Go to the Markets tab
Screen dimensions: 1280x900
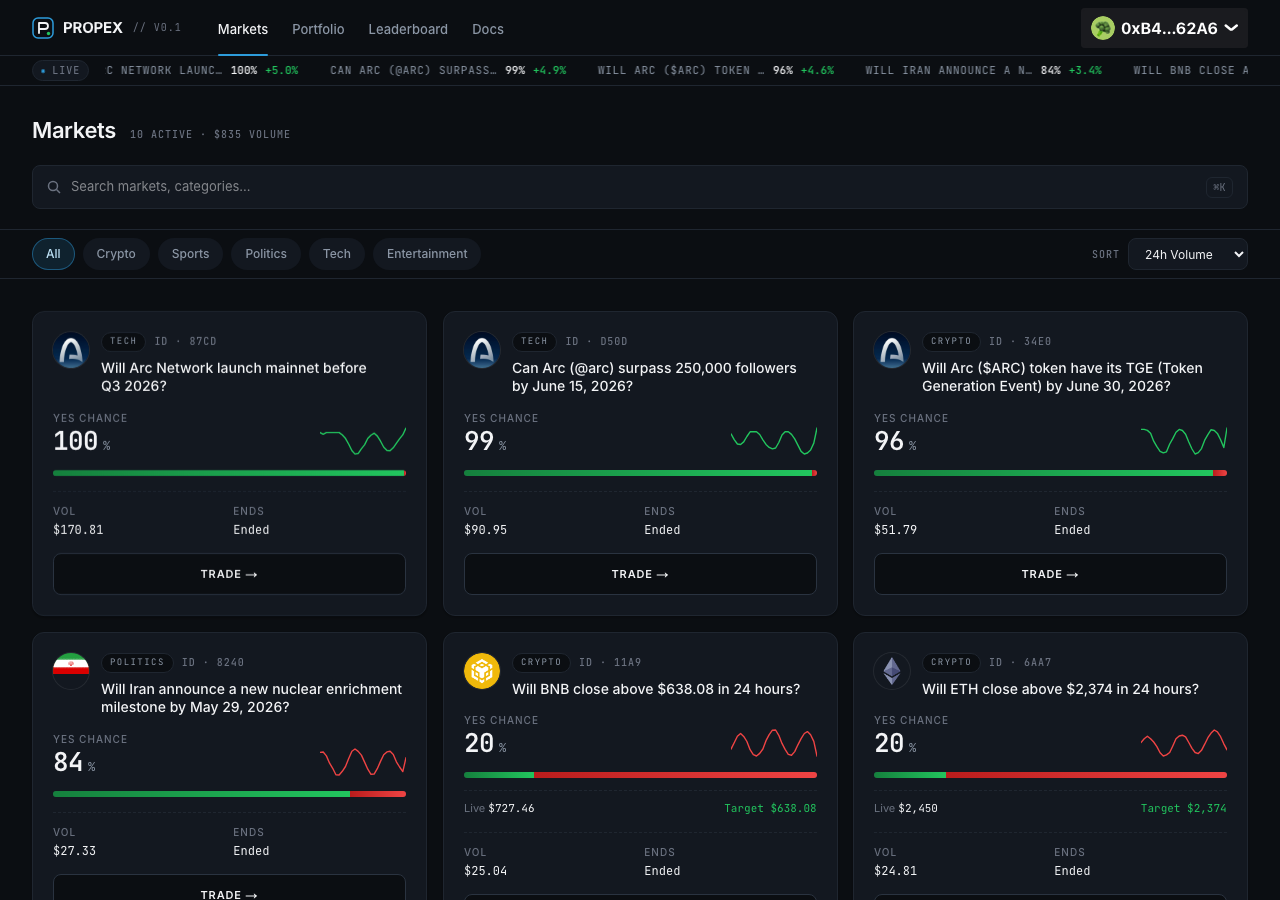(243, 29)
